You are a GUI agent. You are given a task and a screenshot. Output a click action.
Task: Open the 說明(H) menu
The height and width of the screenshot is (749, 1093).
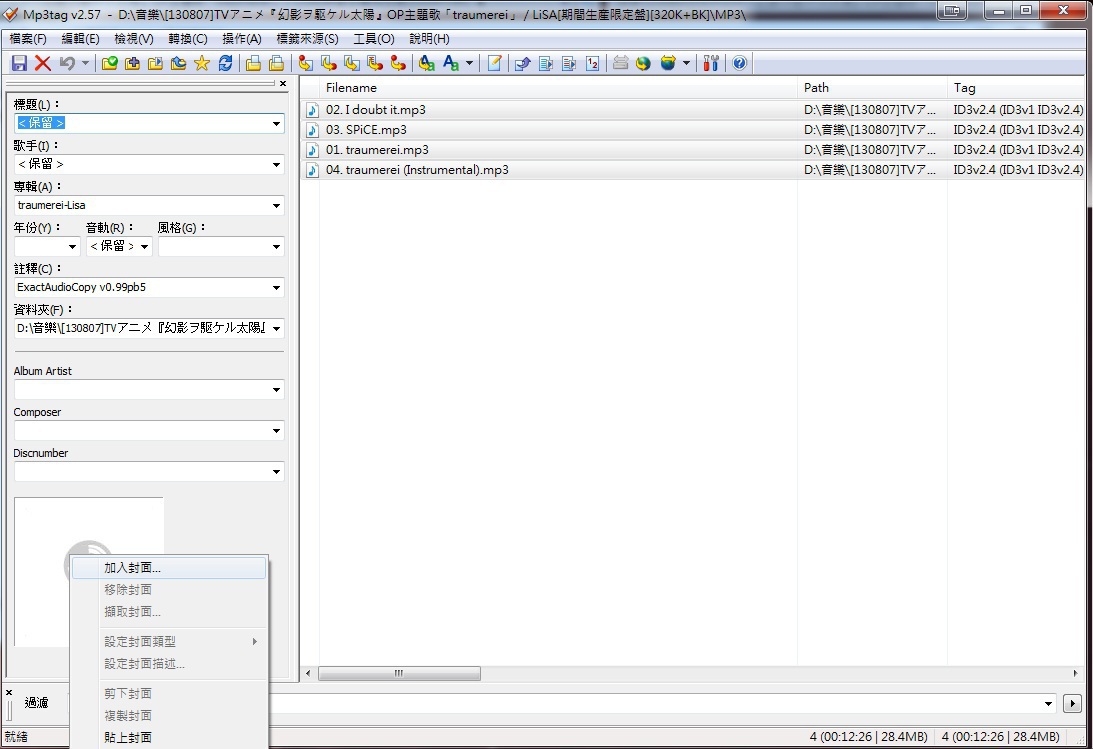[429, 39]
